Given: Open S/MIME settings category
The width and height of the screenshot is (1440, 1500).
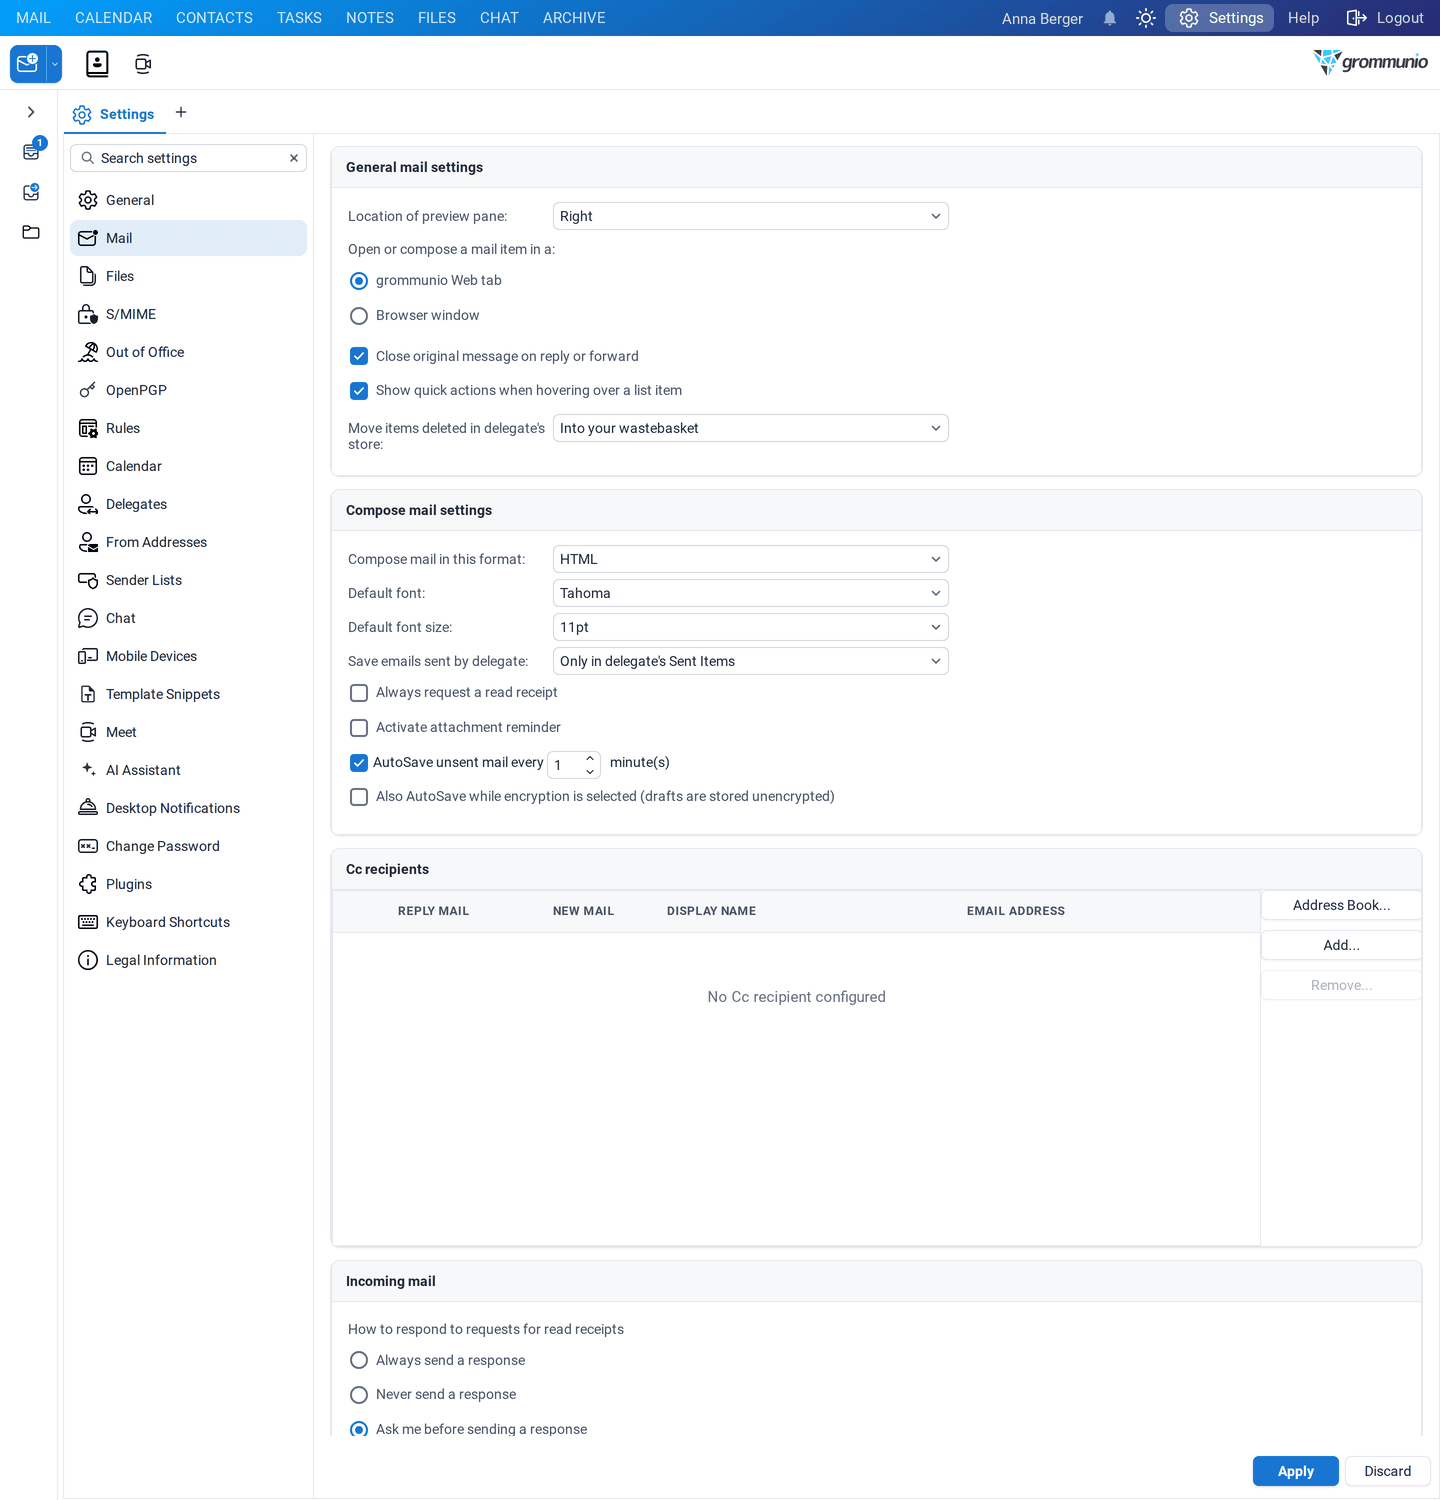Looking at the screenshot, I should (x=188, y=314).
